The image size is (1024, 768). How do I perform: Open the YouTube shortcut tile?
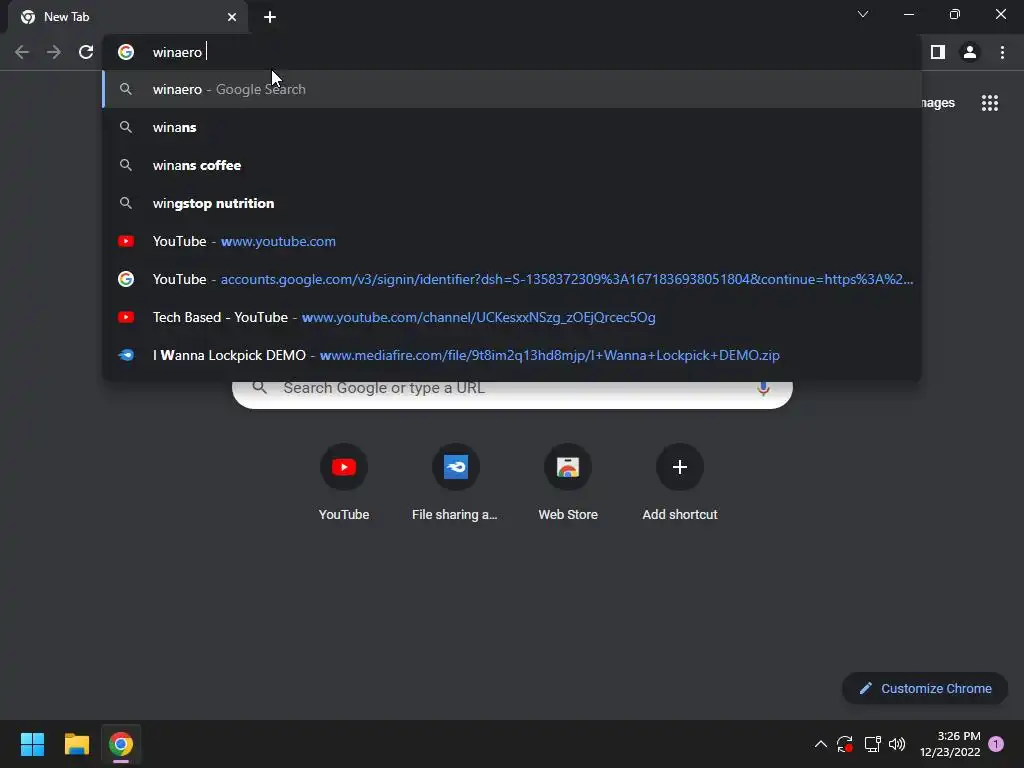click(x=344, y=483)
